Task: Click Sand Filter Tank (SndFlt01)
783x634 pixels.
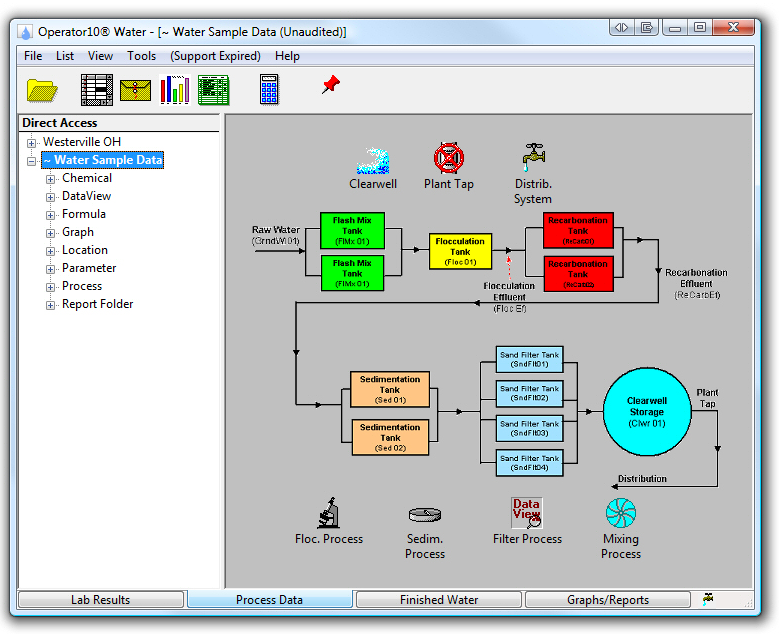Action: tap(529, 359)
